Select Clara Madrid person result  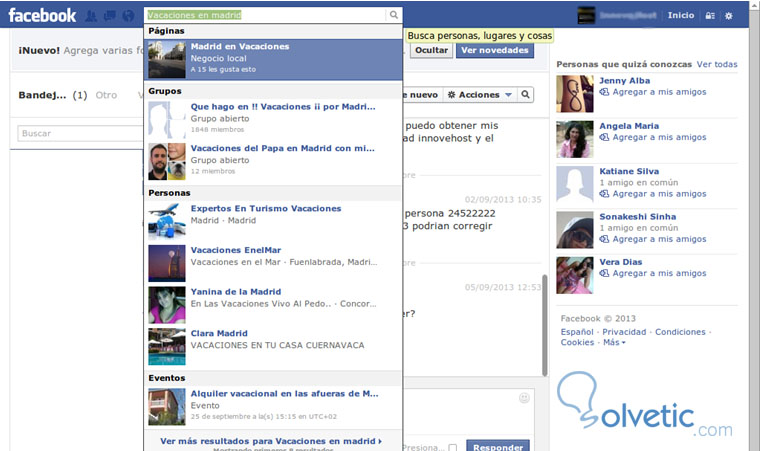pos(273,347)
